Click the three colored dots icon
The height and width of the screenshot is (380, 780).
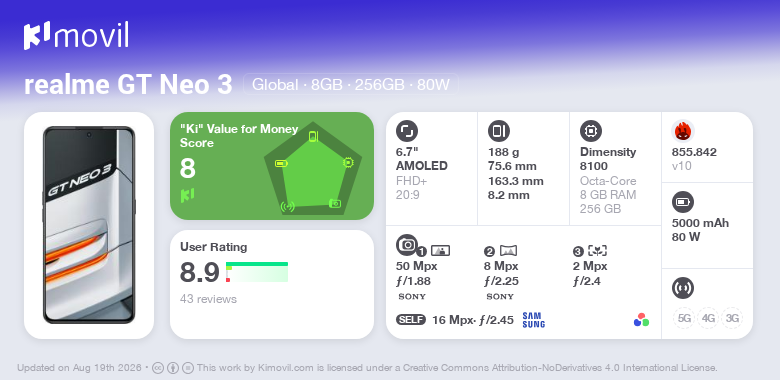[x=641, y=320]
